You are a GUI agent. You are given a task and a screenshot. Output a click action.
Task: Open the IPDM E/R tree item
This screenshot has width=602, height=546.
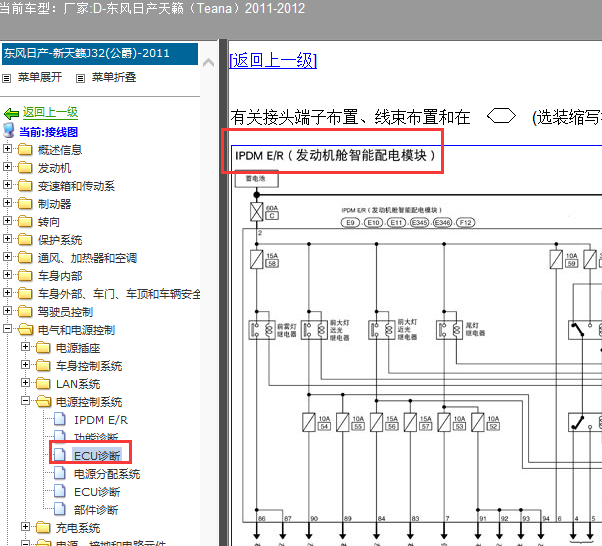pyautogui.click(x=101, y=420)
